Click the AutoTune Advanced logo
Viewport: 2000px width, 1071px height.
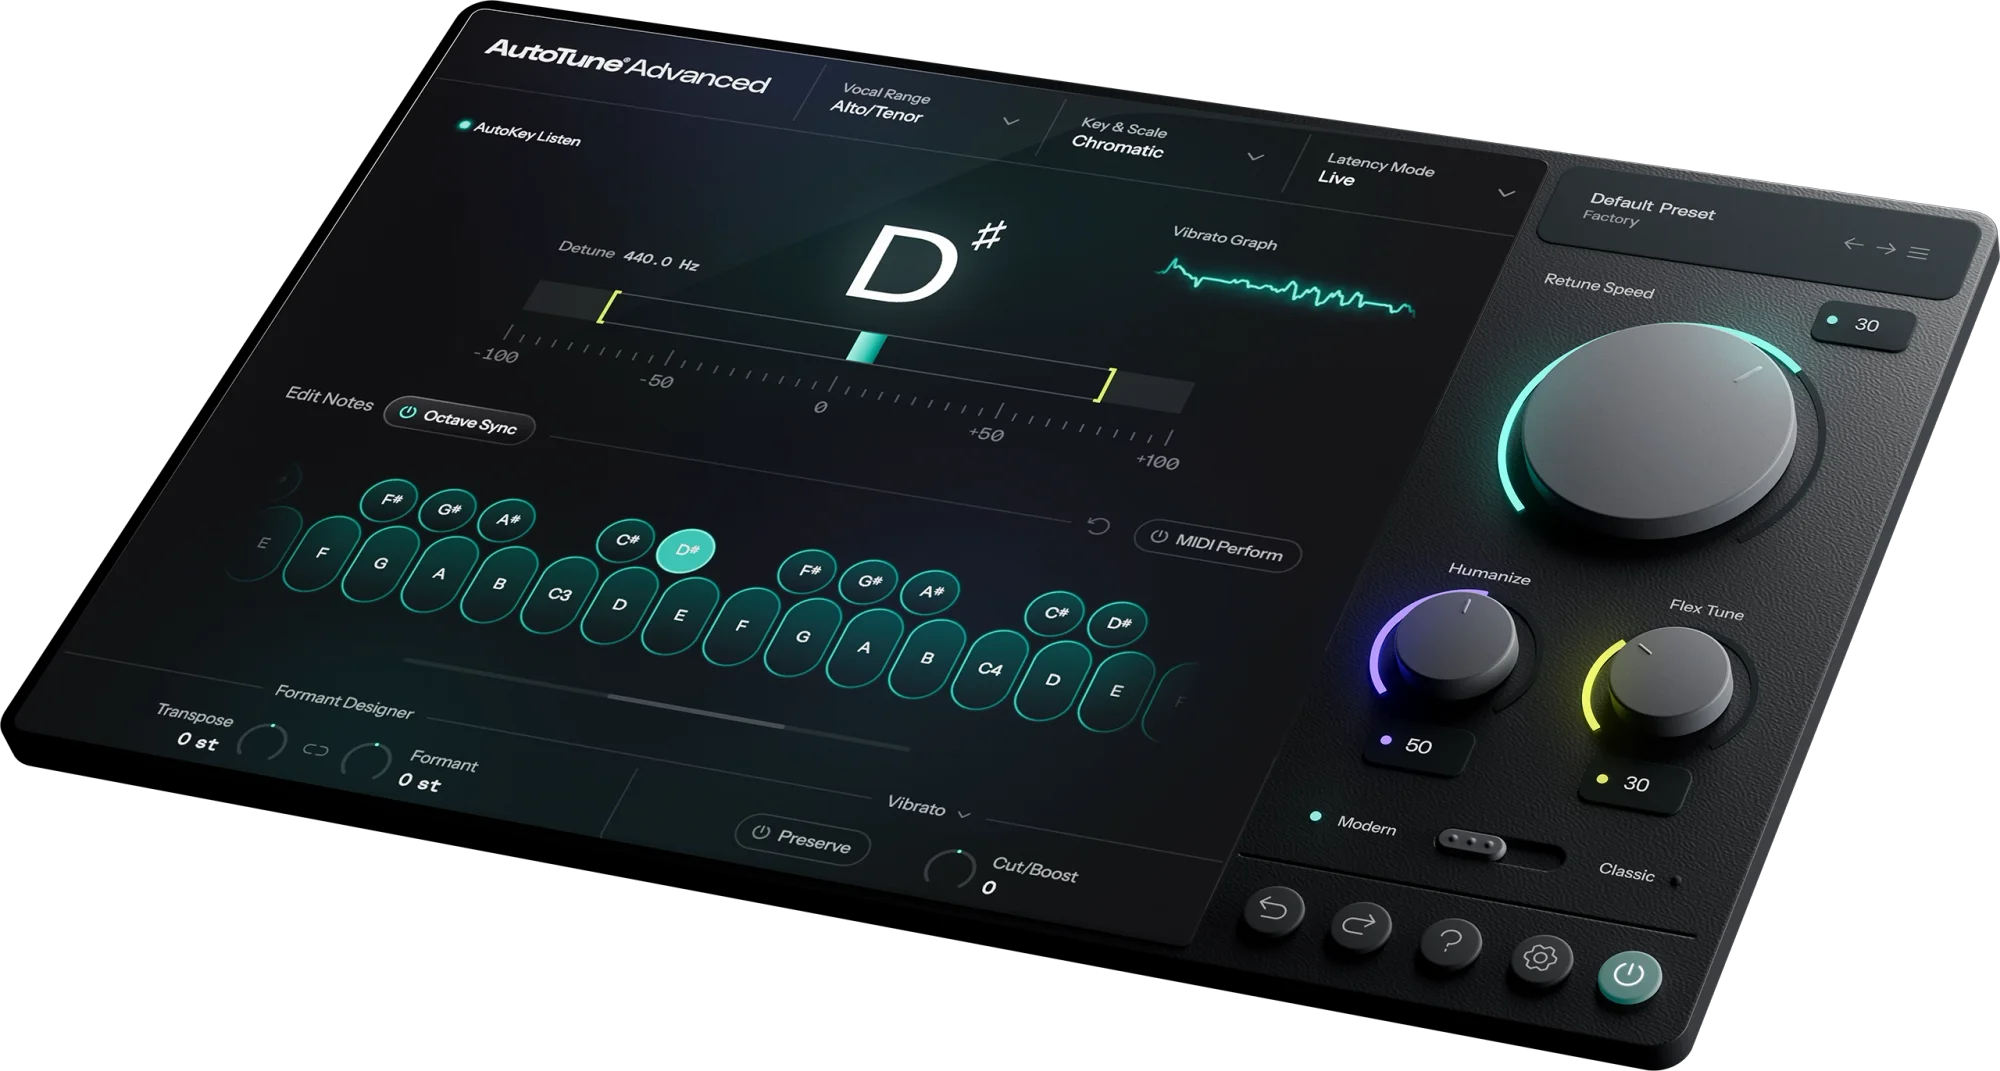(627, 67)
